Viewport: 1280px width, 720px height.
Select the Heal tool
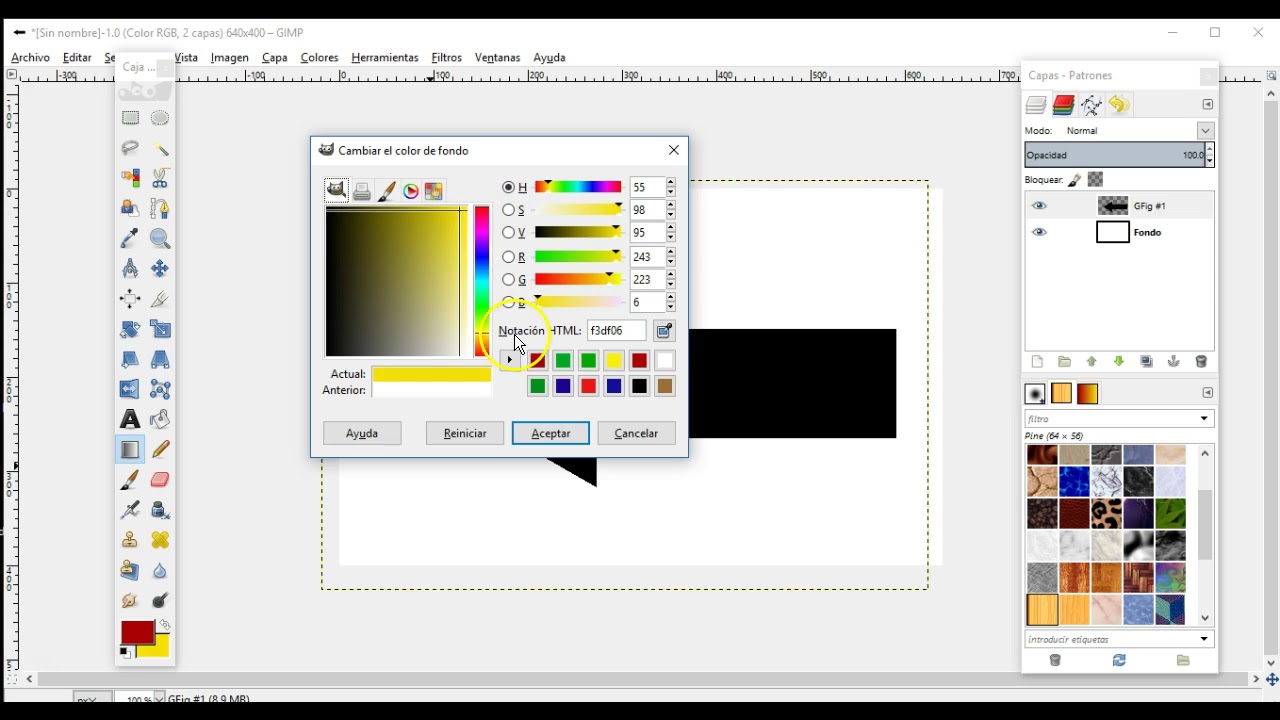click(x=160, y=540)
